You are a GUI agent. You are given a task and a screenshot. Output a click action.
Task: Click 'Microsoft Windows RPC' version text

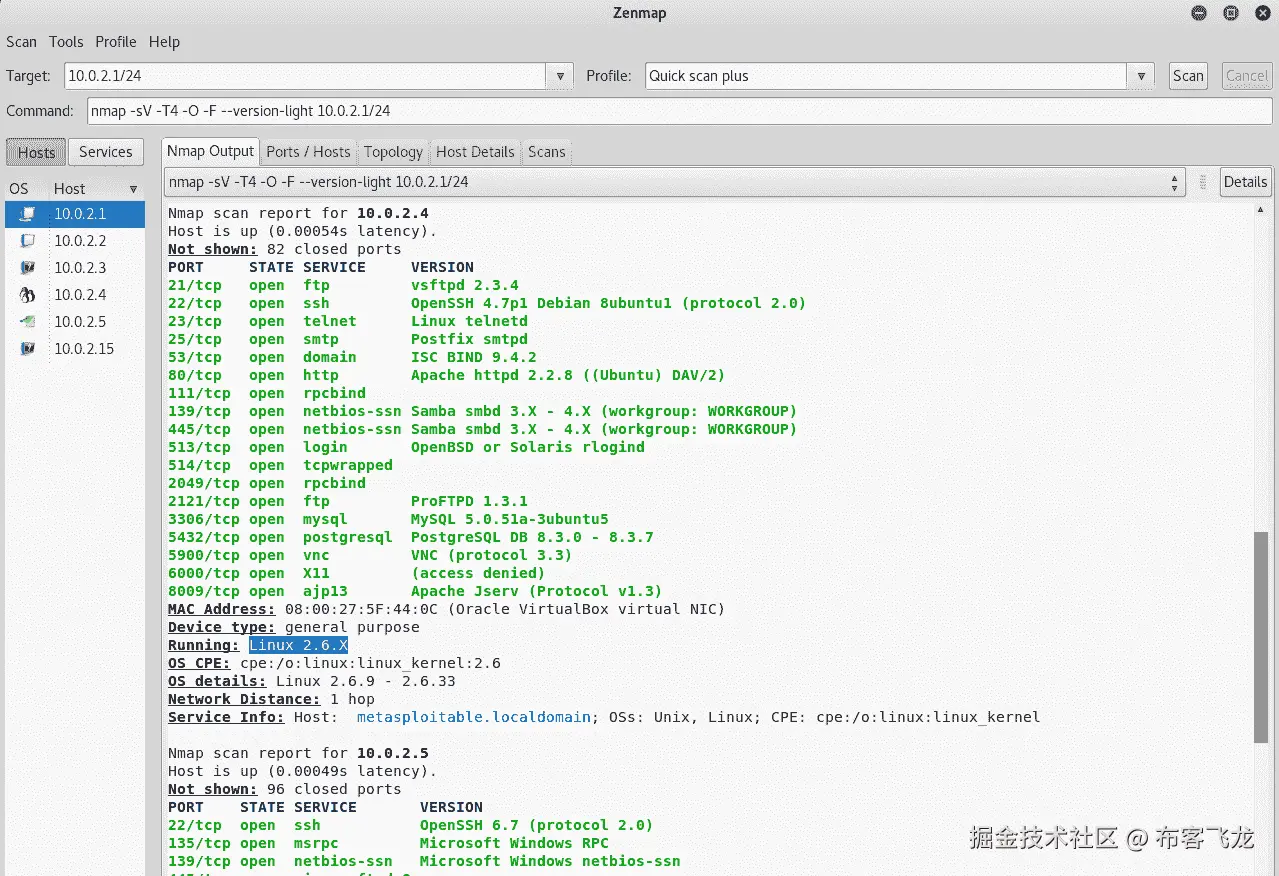[x=514, y=843]
